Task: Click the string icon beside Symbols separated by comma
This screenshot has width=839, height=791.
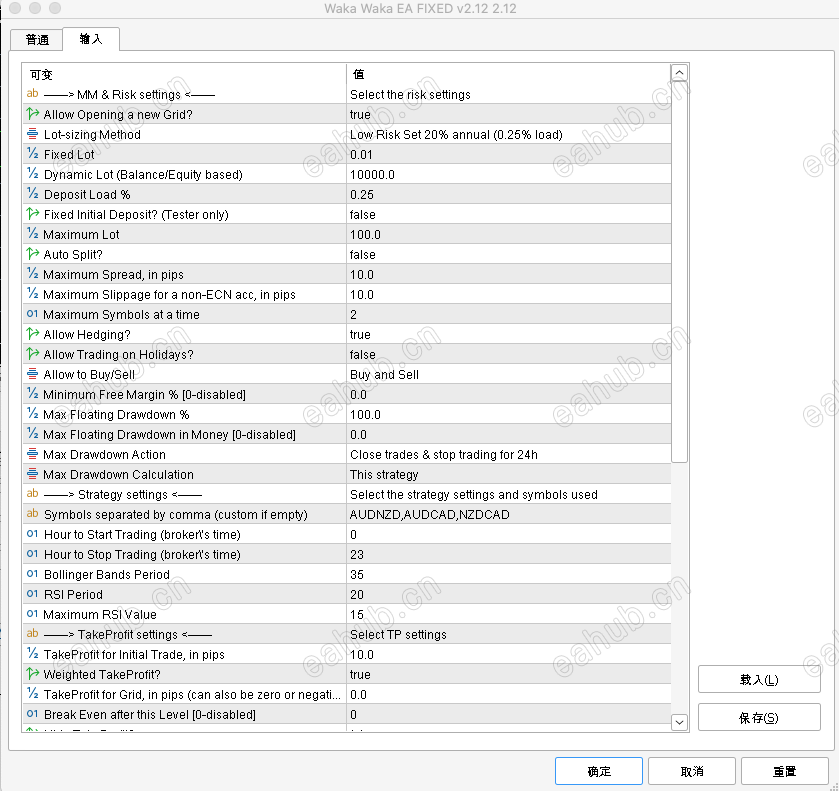Action: click(33, 513)
